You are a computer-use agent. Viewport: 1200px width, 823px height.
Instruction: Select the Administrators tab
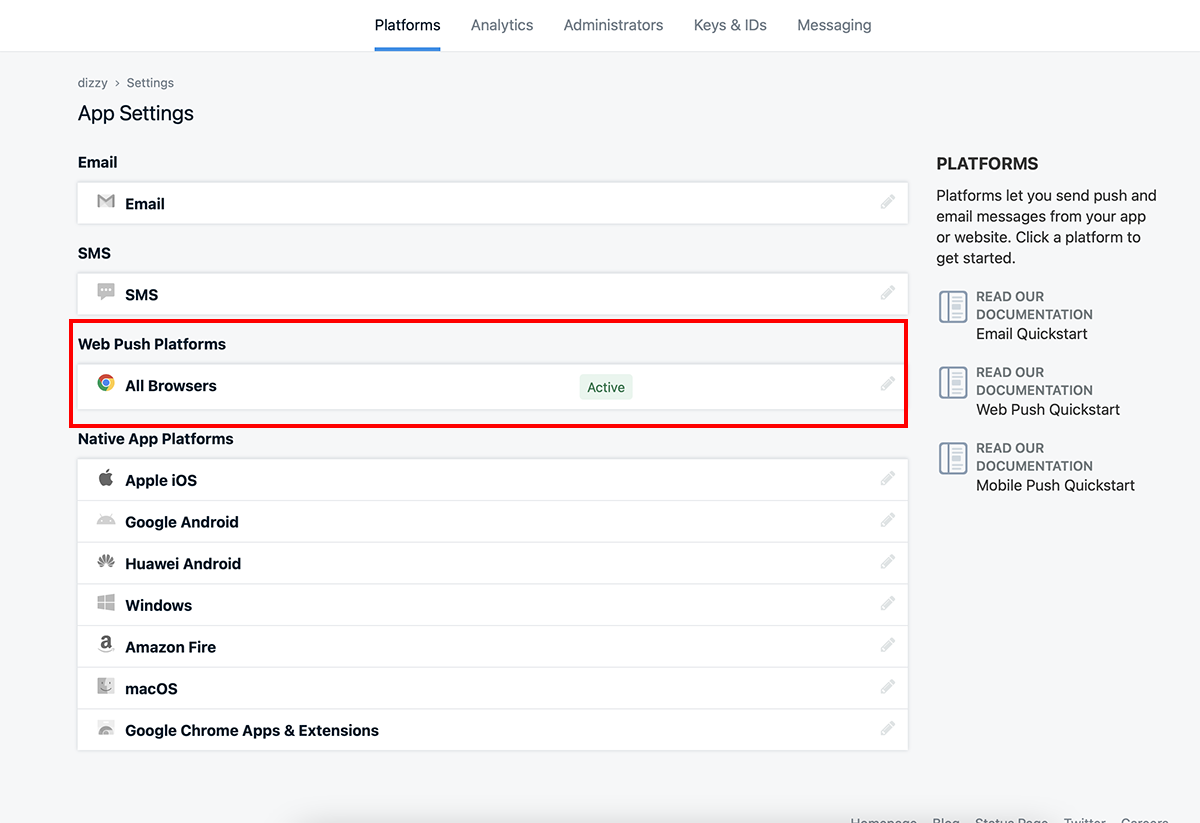pos(613,25)
